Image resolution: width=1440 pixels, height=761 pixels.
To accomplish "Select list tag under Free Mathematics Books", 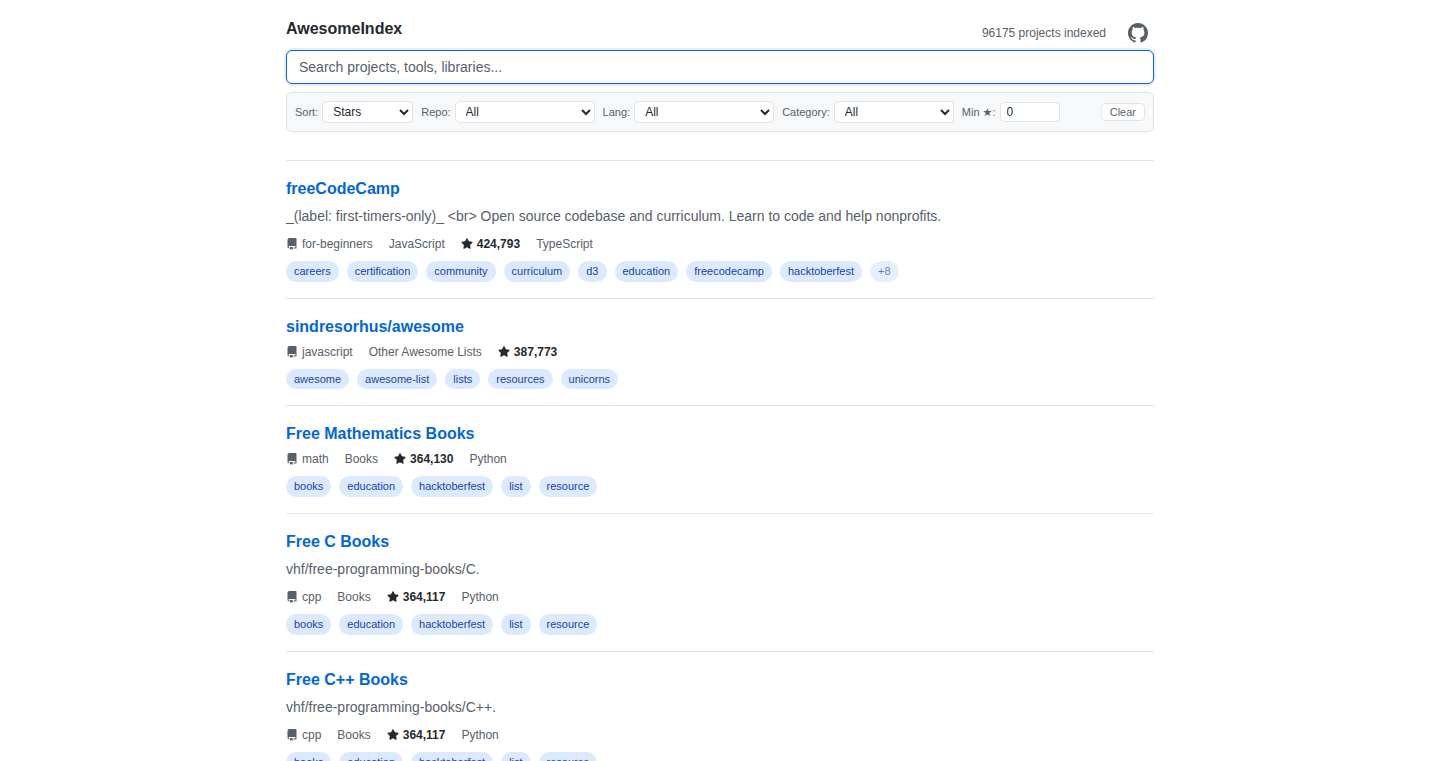I will point(516,486).
